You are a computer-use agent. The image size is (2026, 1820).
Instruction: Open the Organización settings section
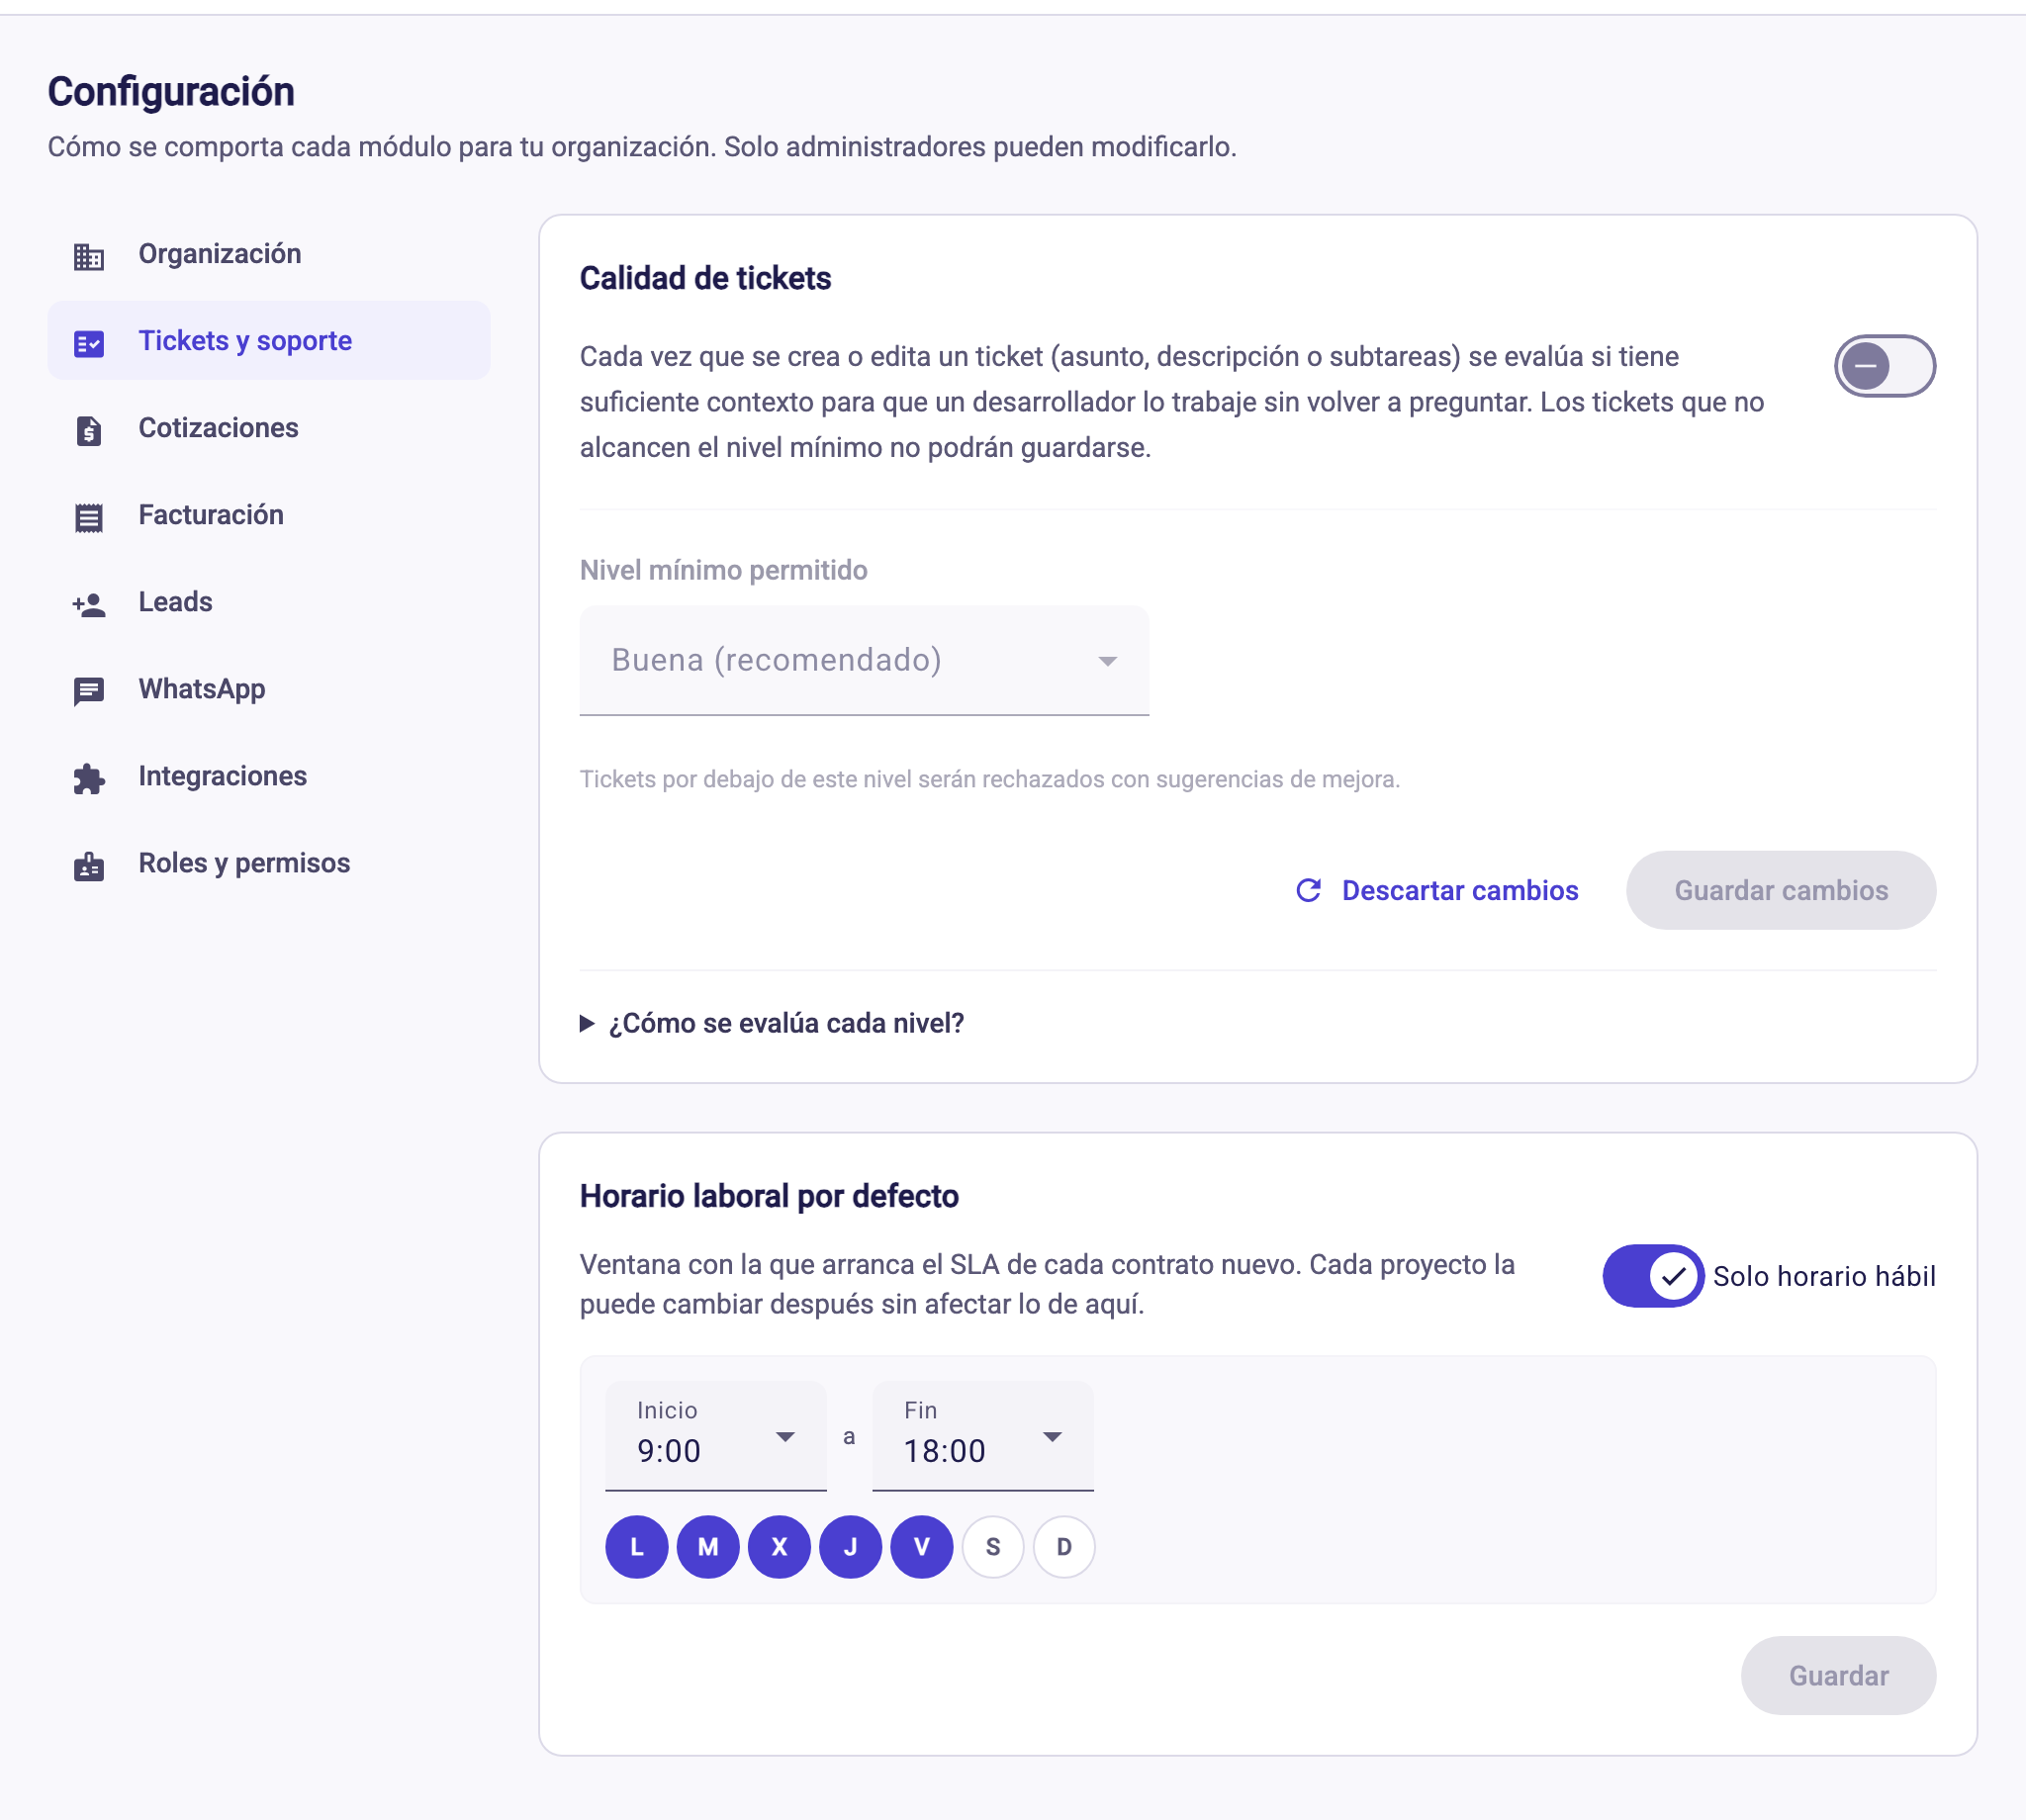[x=269, y=254]
